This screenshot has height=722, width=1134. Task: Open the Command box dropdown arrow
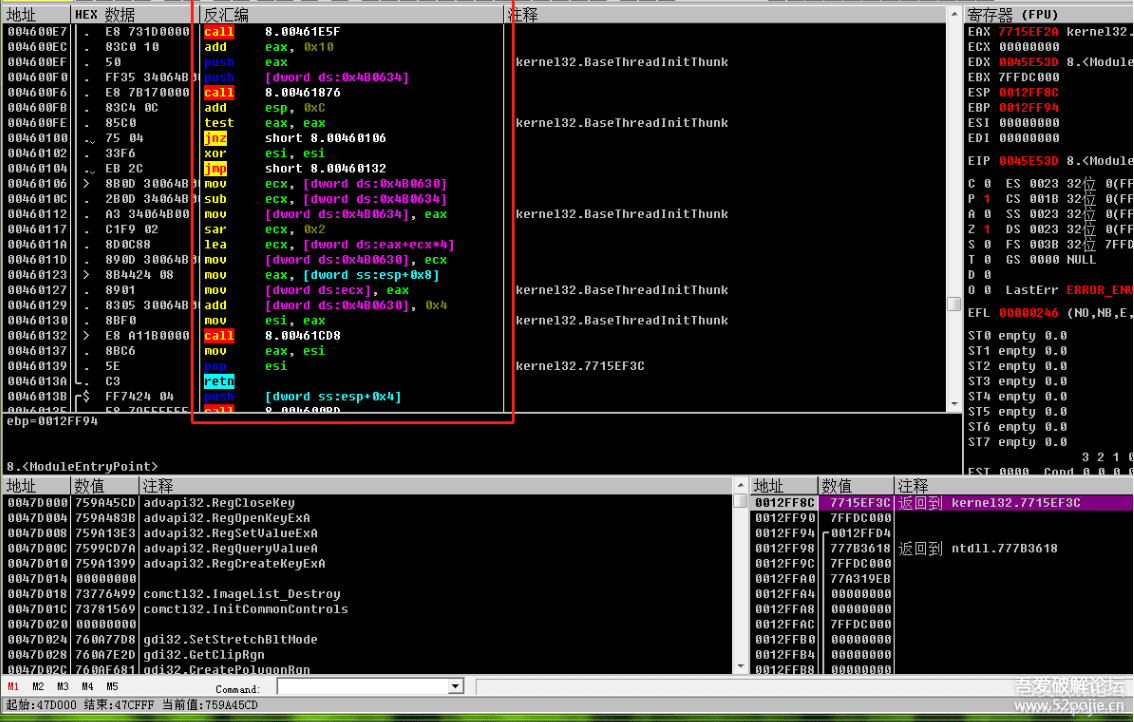456,687
